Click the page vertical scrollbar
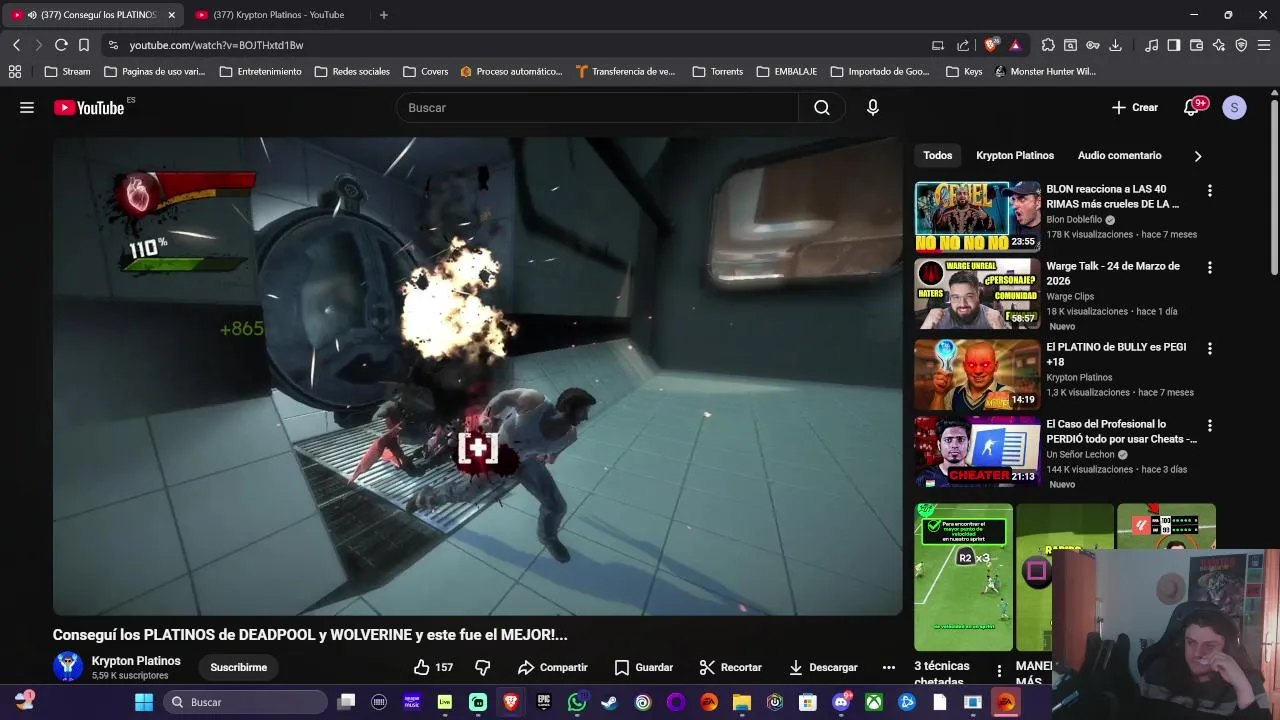The image size is (1280, 720). pyautogui.click(x=1274, y=185)
